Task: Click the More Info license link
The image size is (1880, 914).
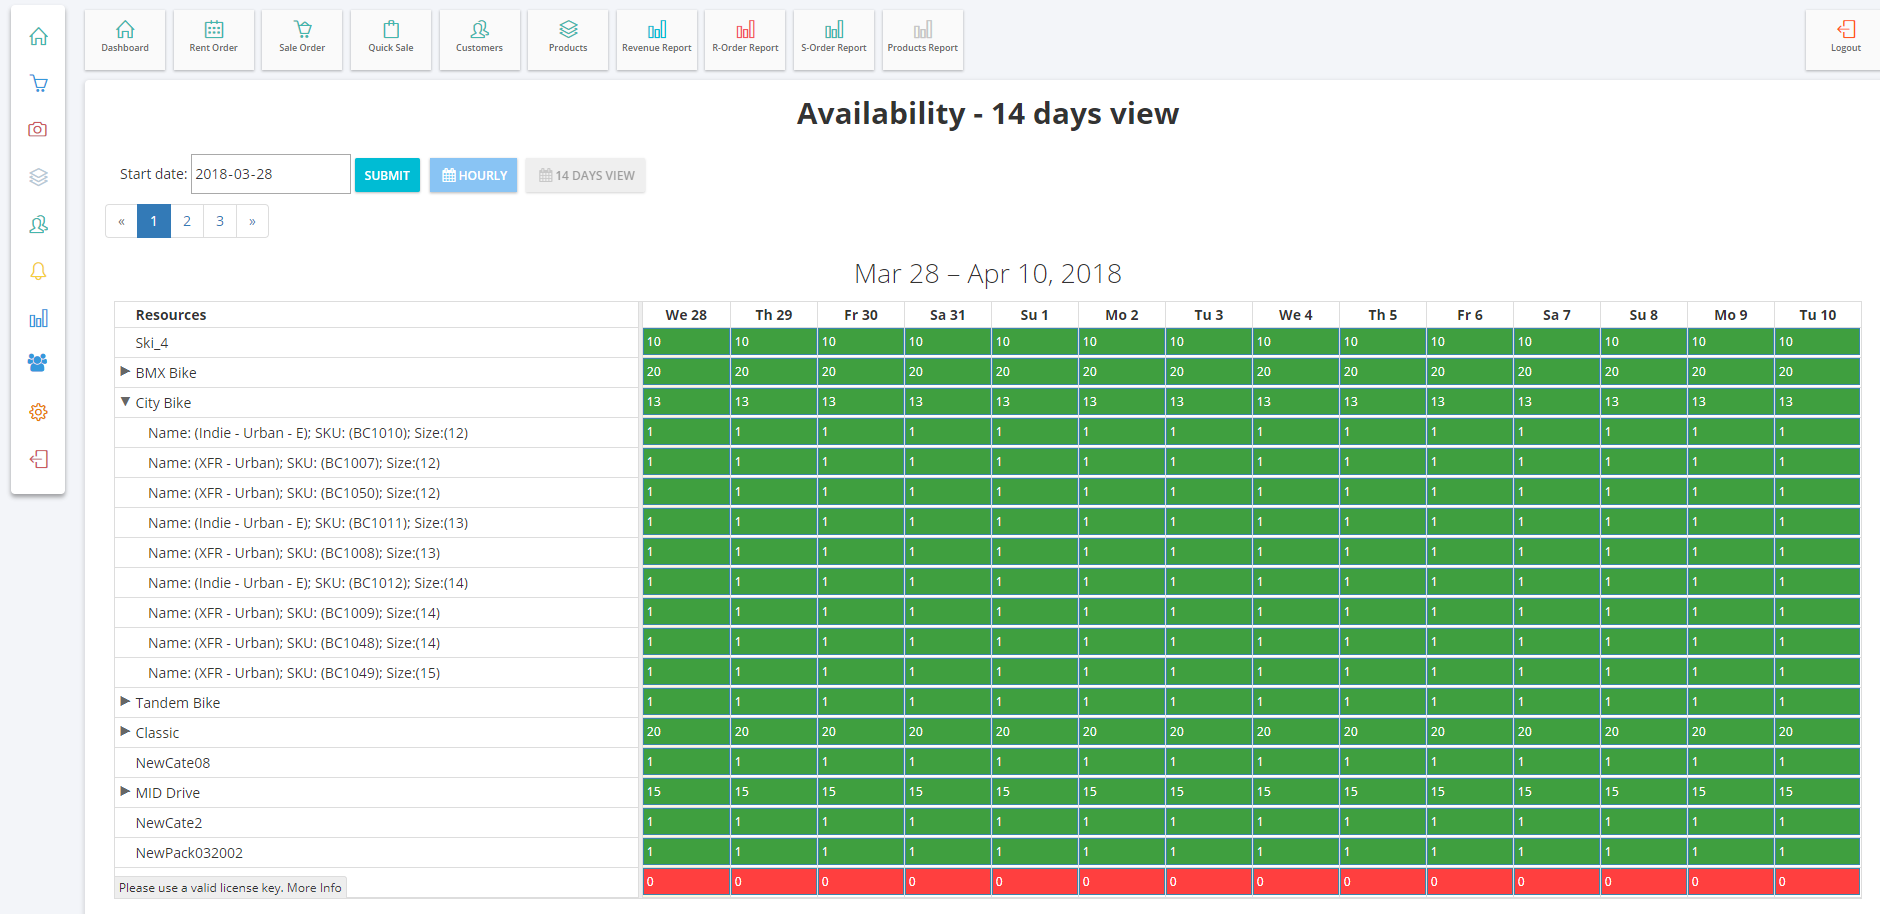Action: click(x=314, y=888)
